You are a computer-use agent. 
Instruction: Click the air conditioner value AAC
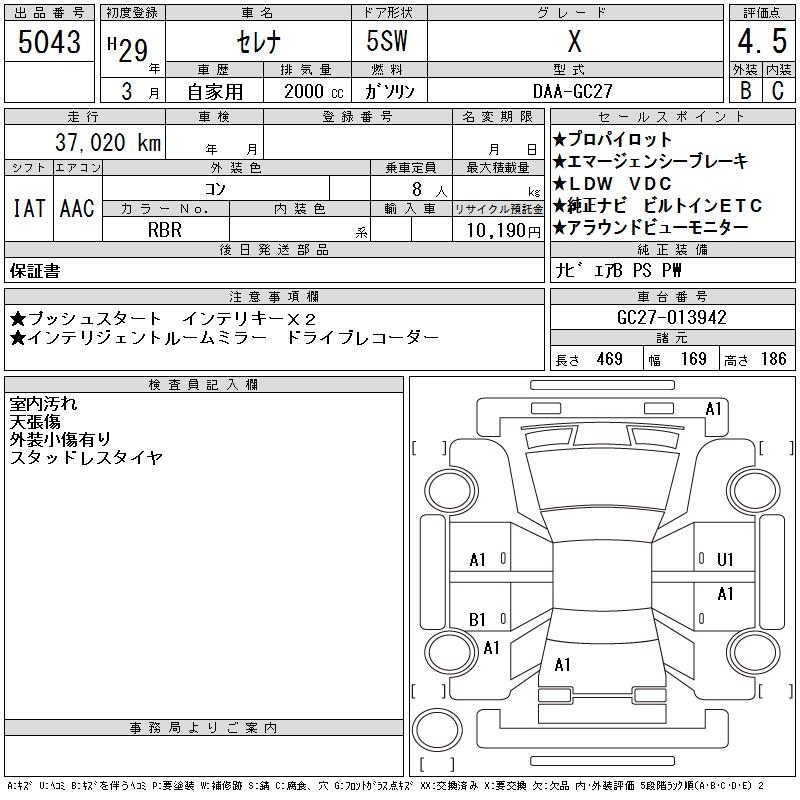pyautogui.click(x=77, y=208)
